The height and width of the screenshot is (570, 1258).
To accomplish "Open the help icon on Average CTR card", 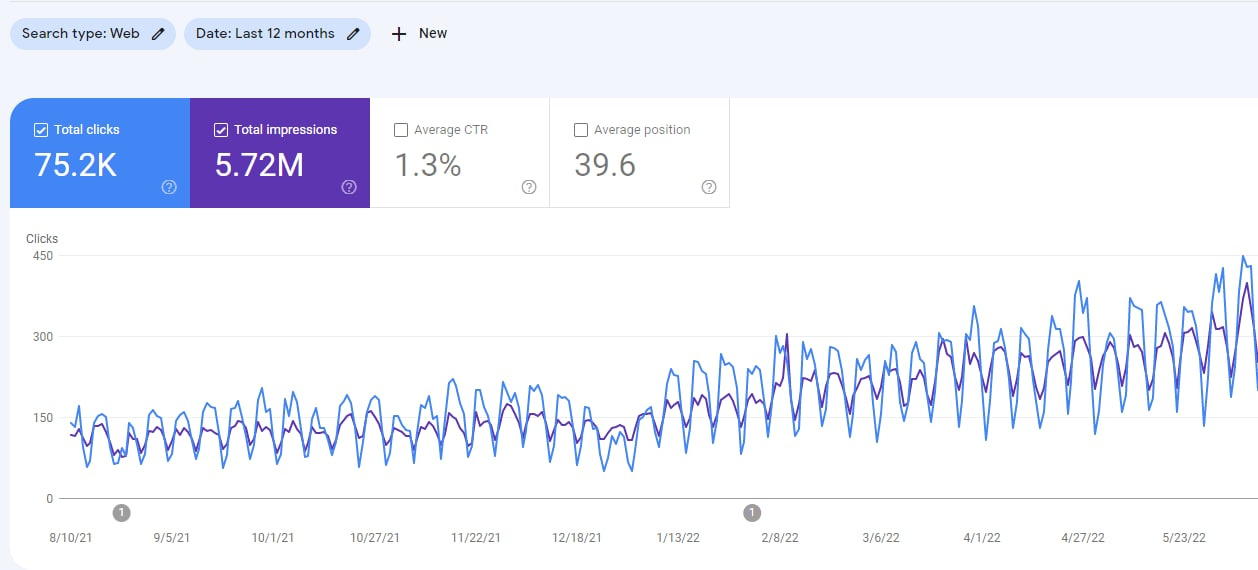I will coord(529,187).
